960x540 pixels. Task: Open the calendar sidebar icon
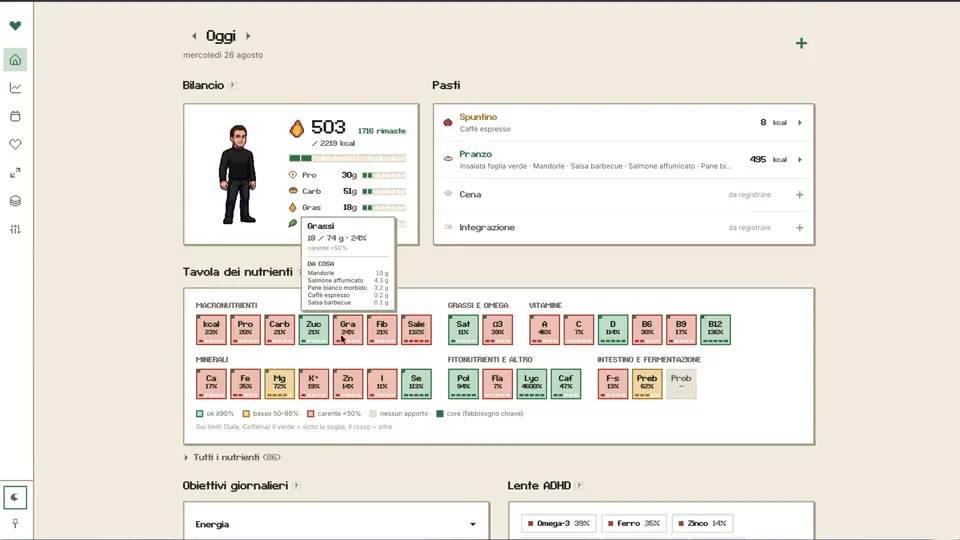coord(15,116)
